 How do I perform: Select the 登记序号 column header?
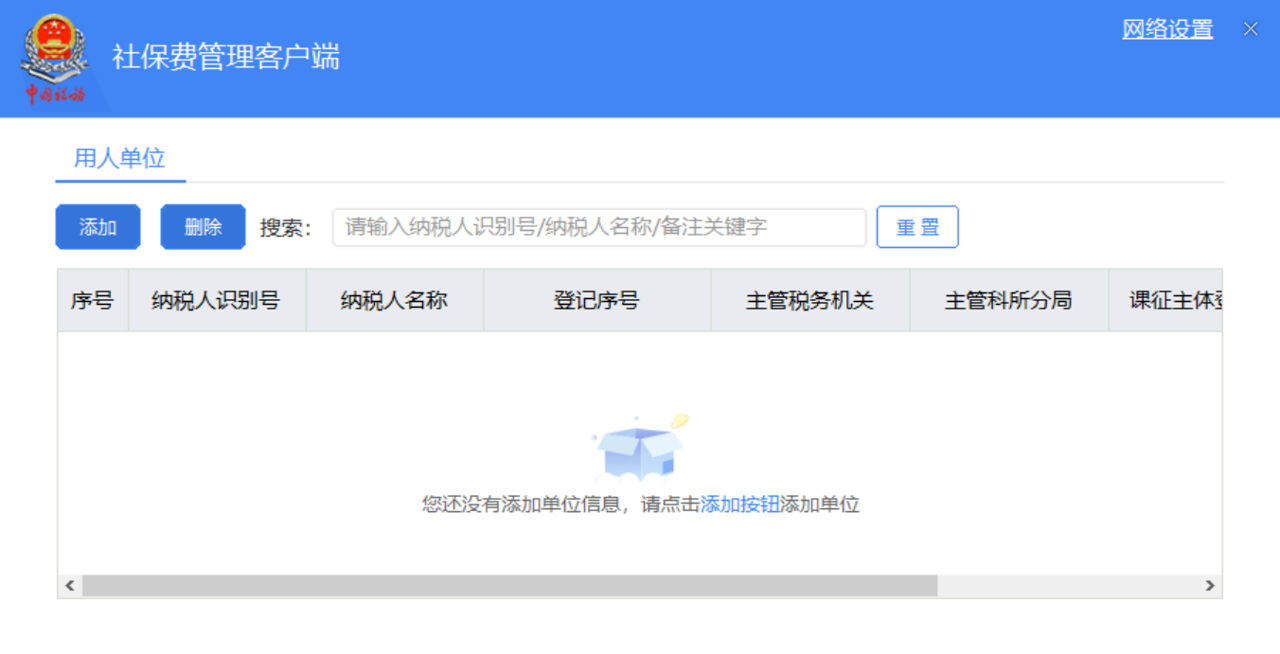coord(596,300)
